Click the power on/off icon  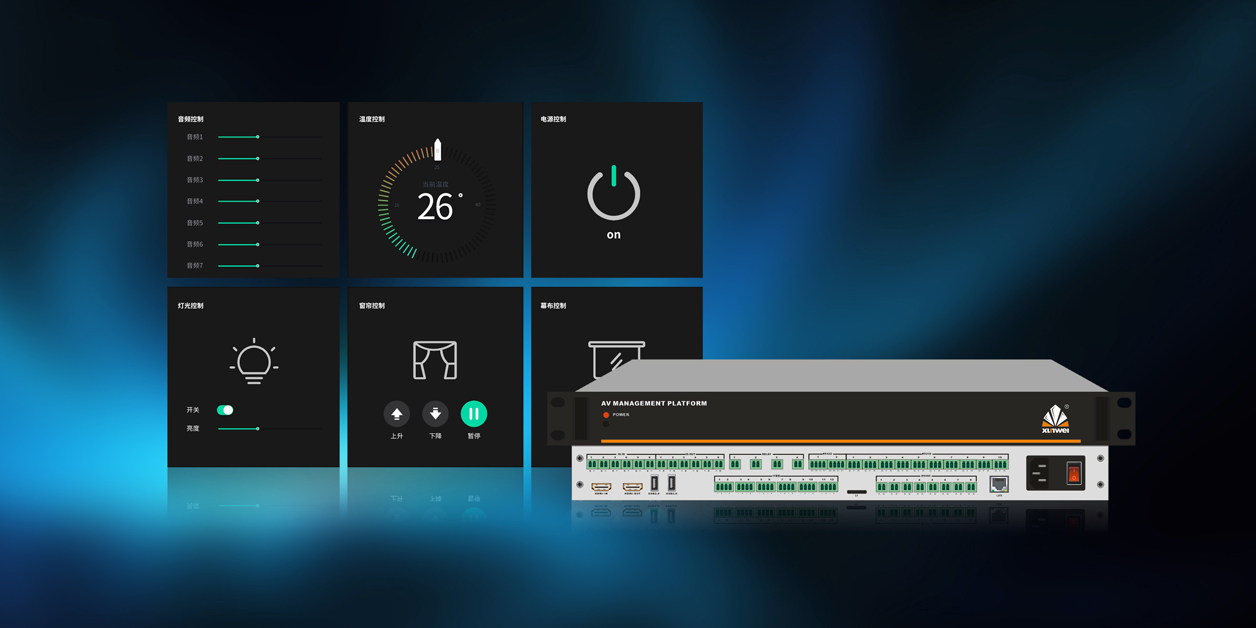(613, 194)
